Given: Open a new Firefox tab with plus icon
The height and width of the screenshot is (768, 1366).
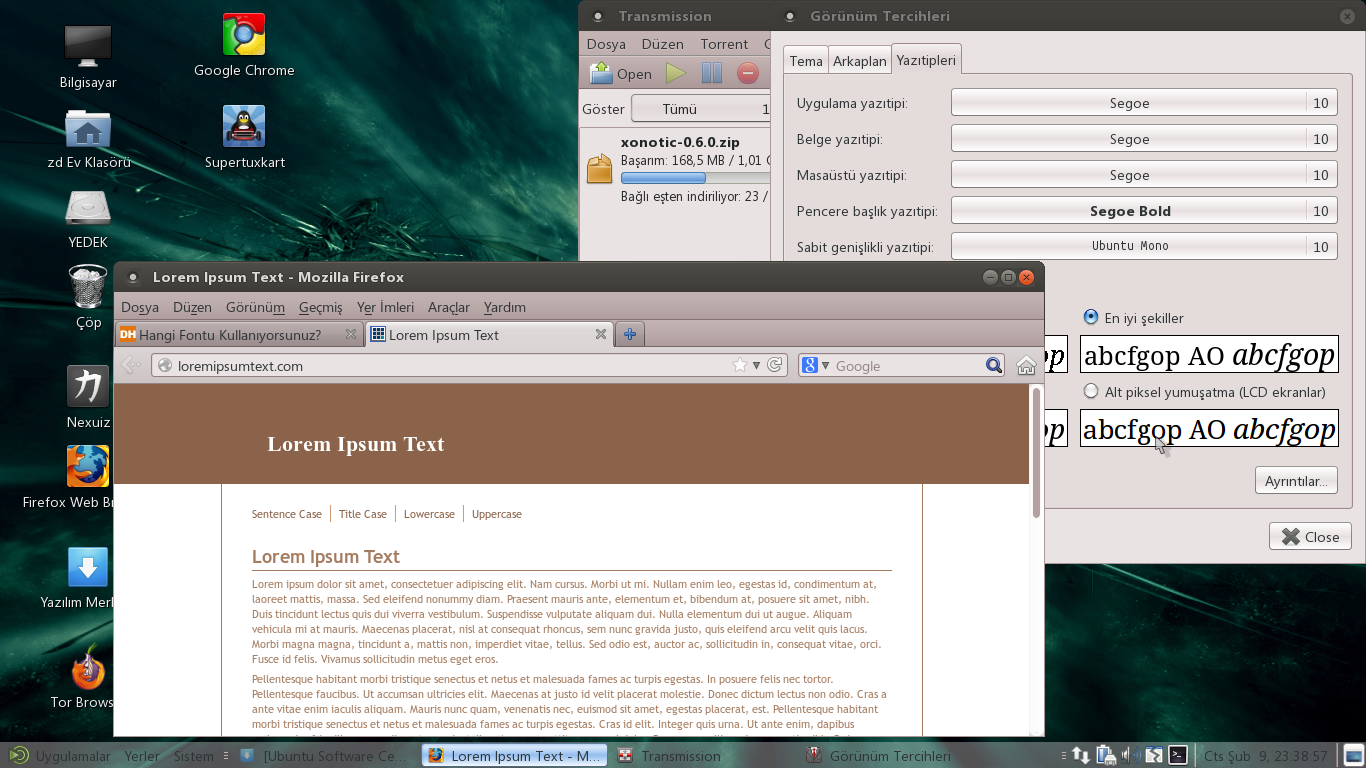Looking at the screenshot, I should point(629,334).
